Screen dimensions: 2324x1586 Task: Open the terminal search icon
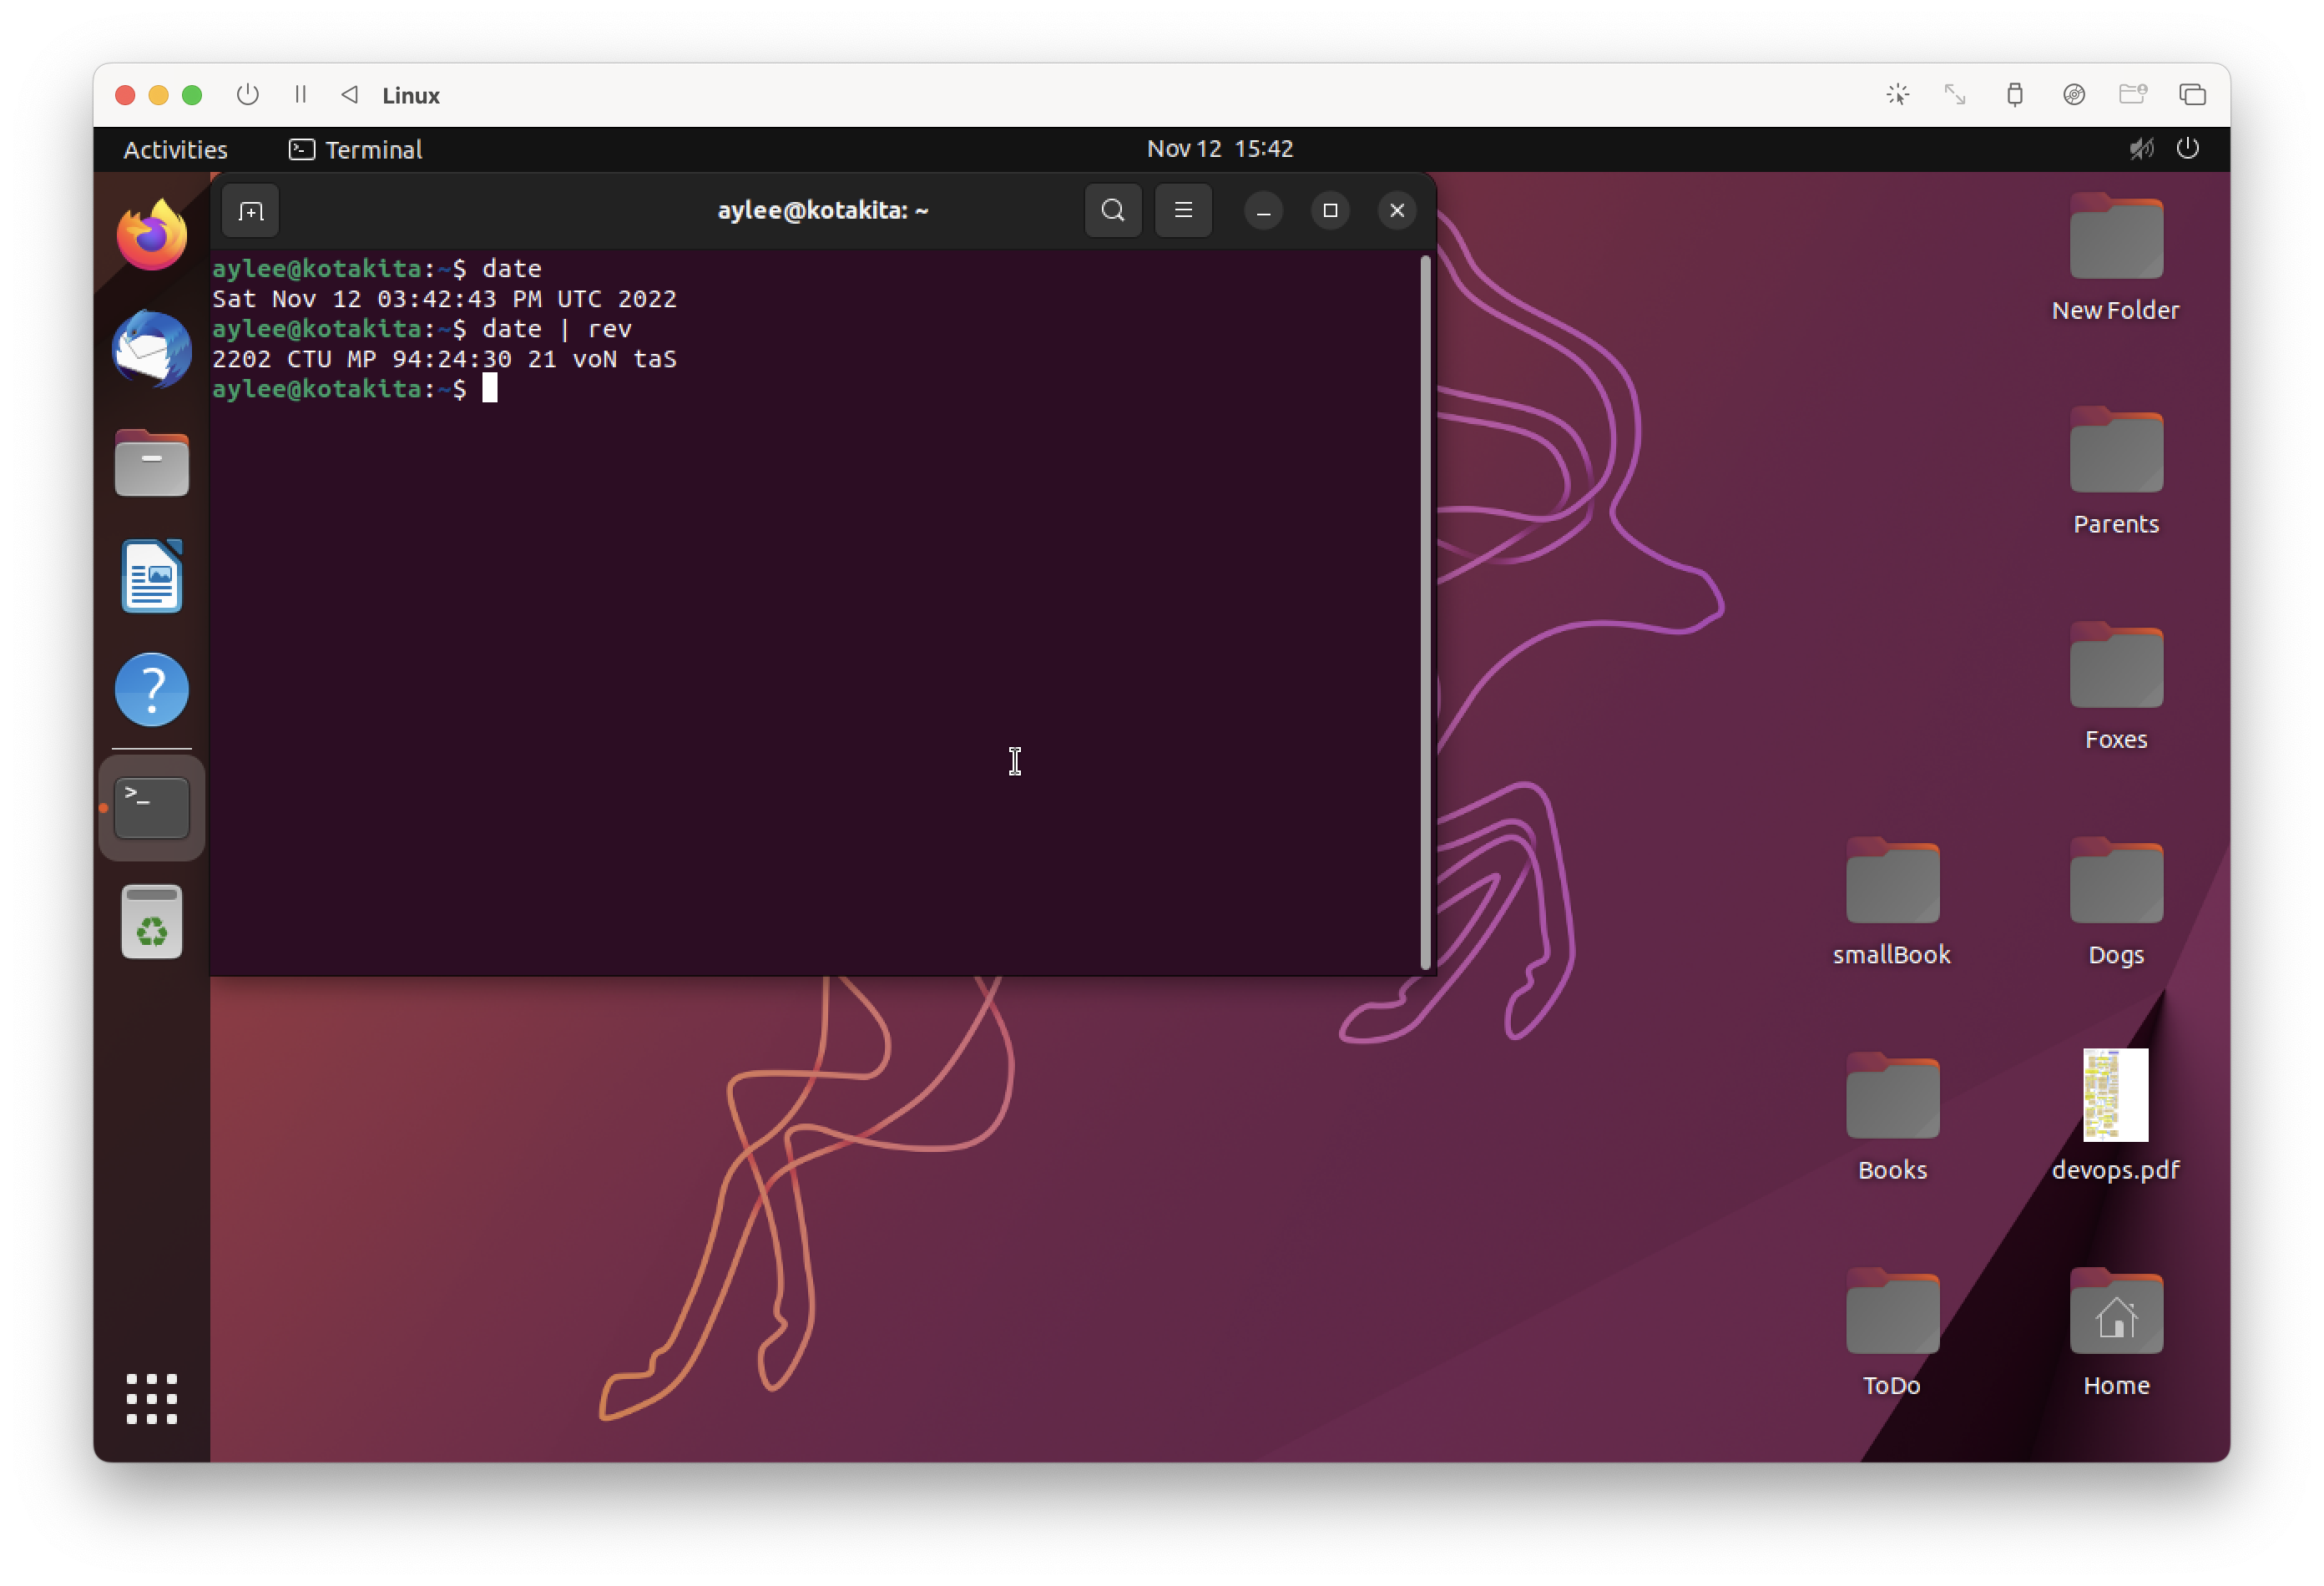click(x=1113, y=211)
